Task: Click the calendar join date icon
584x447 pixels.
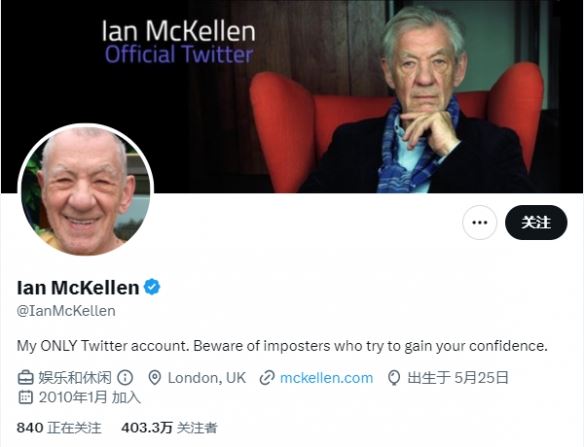Action: [x=25, y=397]
